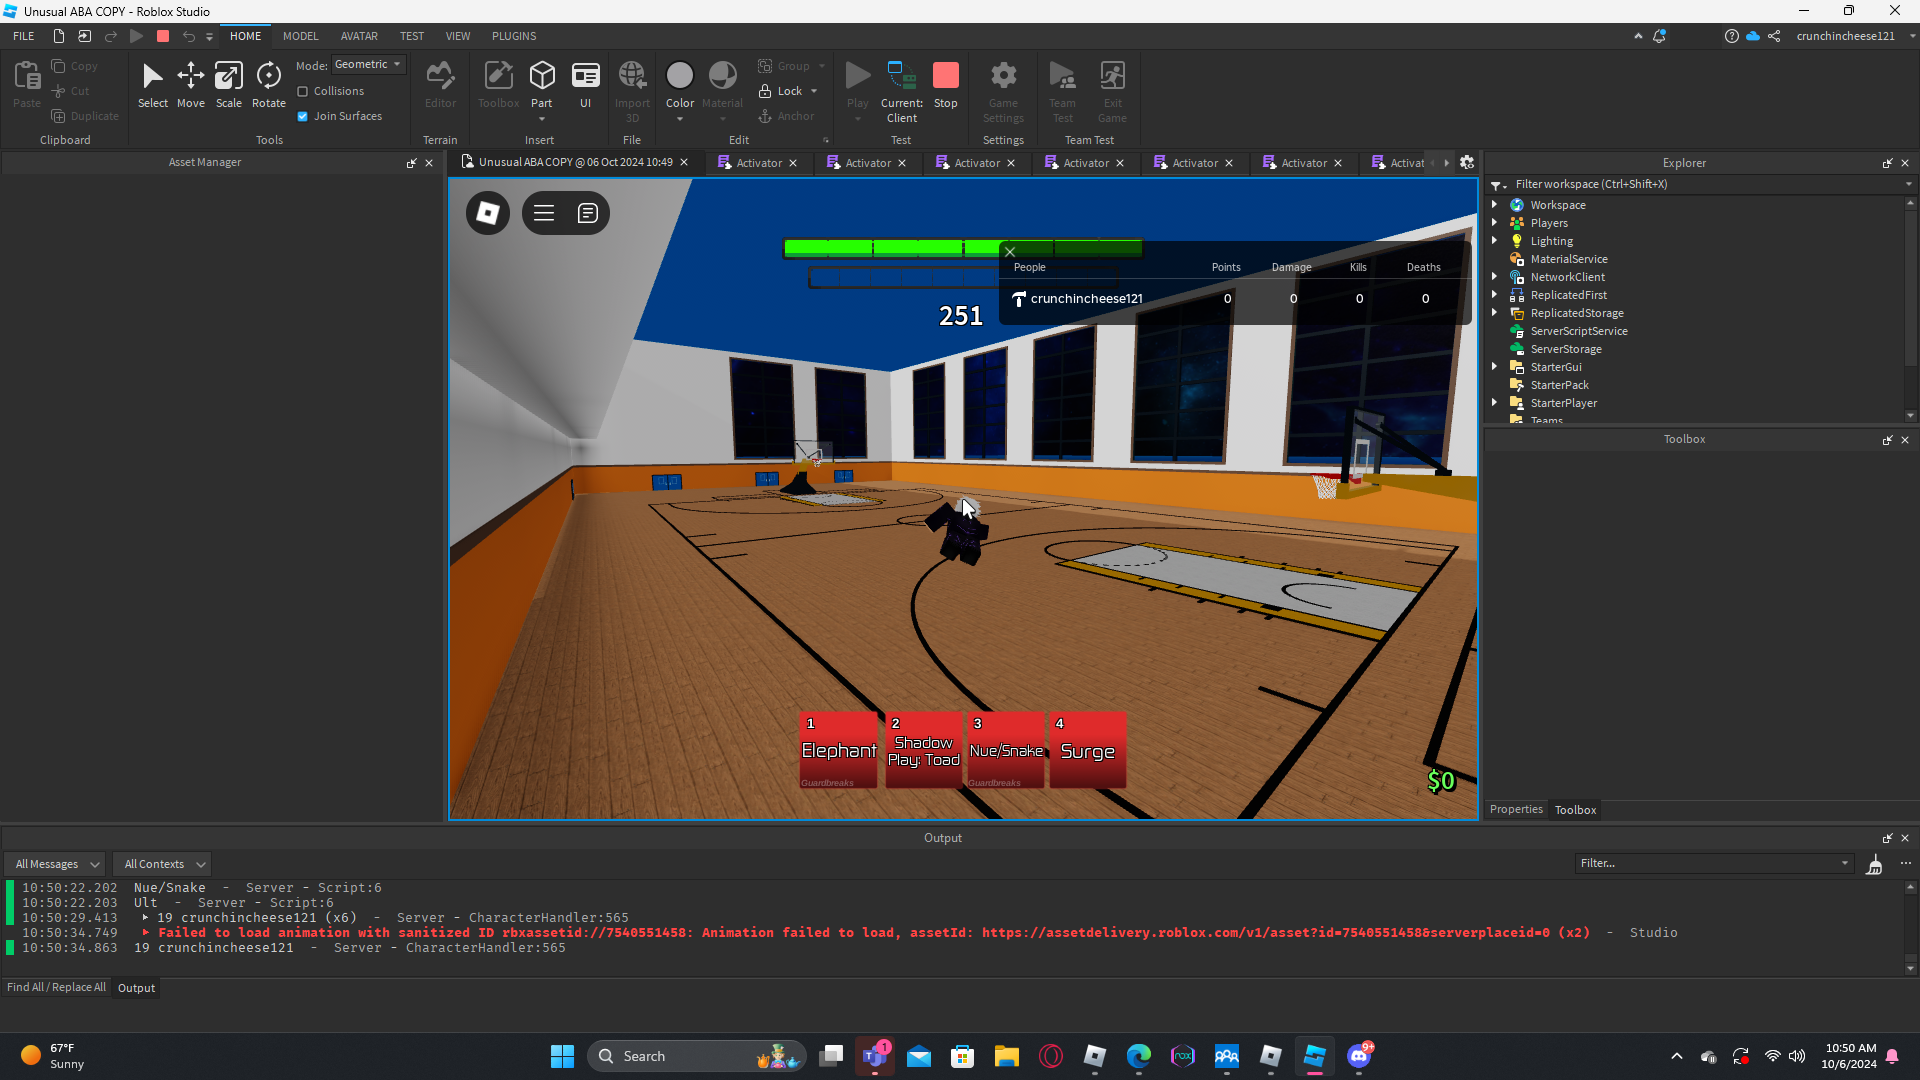Viewport: 1920px width, 1080px height.
Task: Click the Stop test button
Action: tap(945, 85)
